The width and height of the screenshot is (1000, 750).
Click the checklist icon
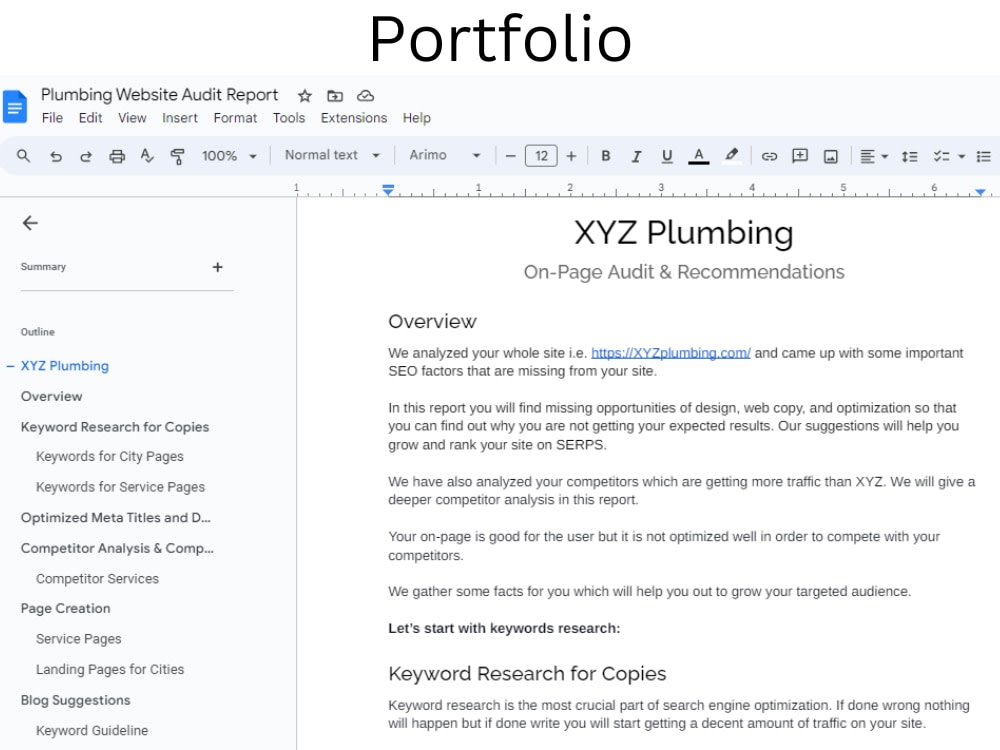pyautogui.click(x=941, y=156)
